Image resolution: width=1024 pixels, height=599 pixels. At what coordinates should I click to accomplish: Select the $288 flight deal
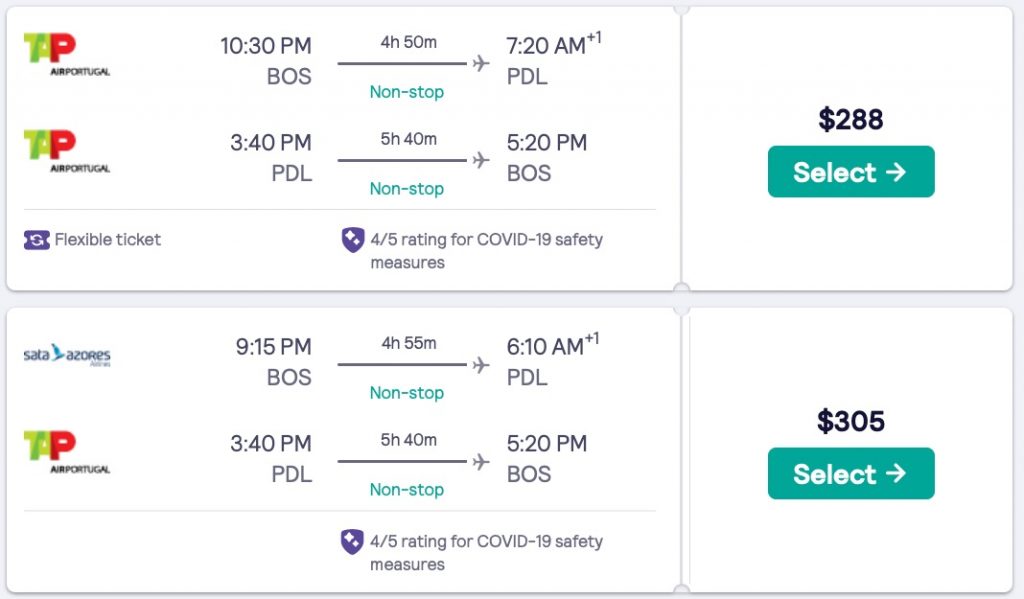850,172
